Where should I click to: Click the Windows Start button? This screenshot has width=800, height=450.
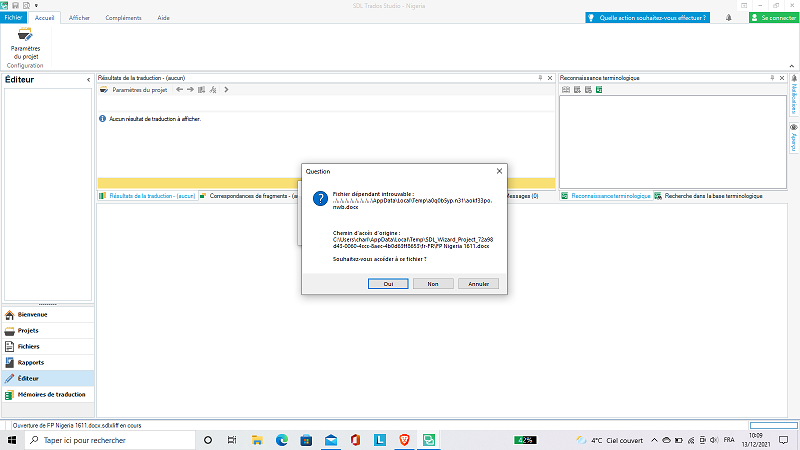(12, 440)
